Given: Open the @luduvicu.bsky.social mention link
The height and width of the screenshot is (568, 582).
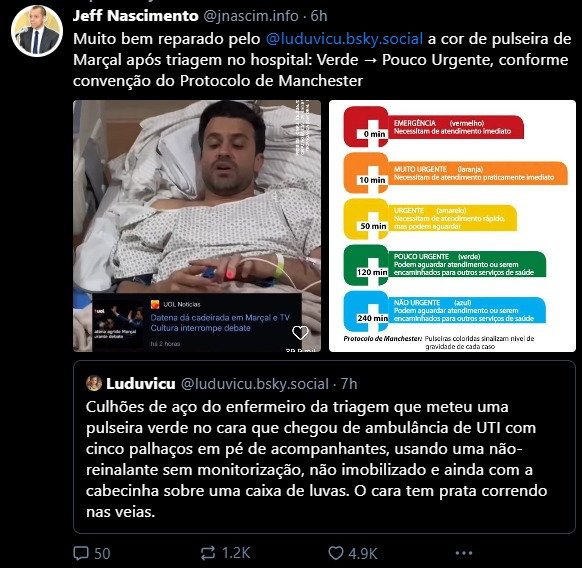Looking at the screenshot, I should pos(344,39).
